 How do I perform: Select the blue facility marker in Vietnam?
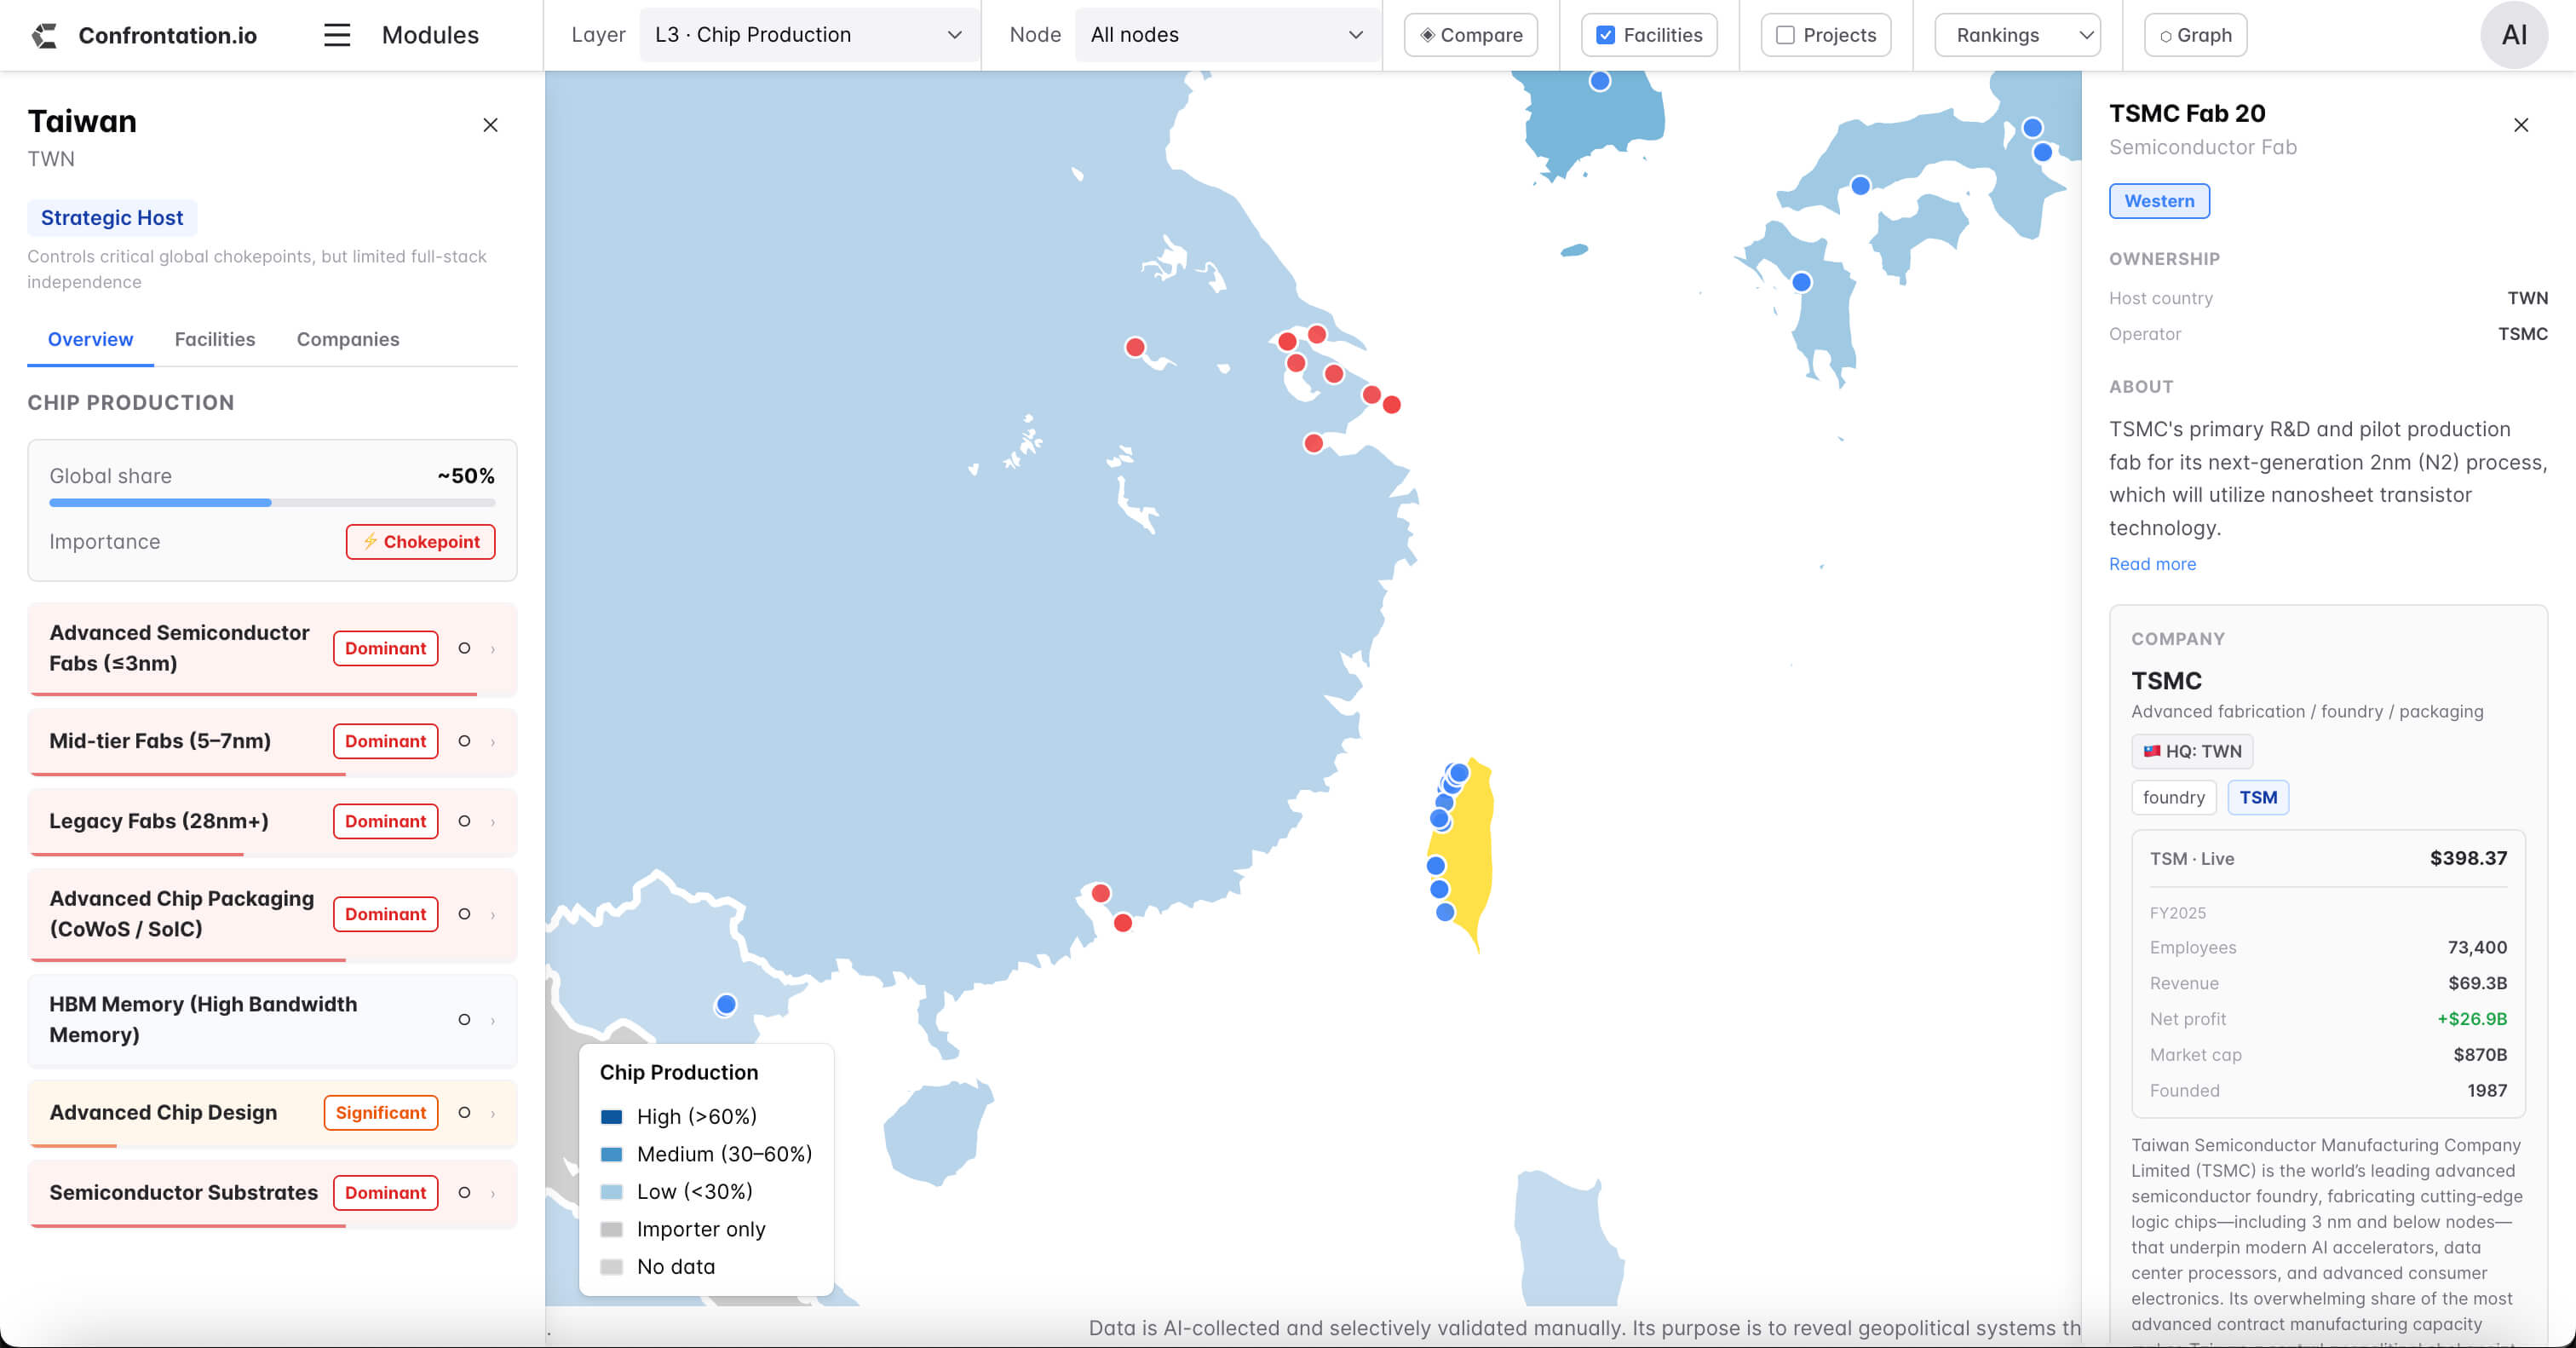(726, 1004)
